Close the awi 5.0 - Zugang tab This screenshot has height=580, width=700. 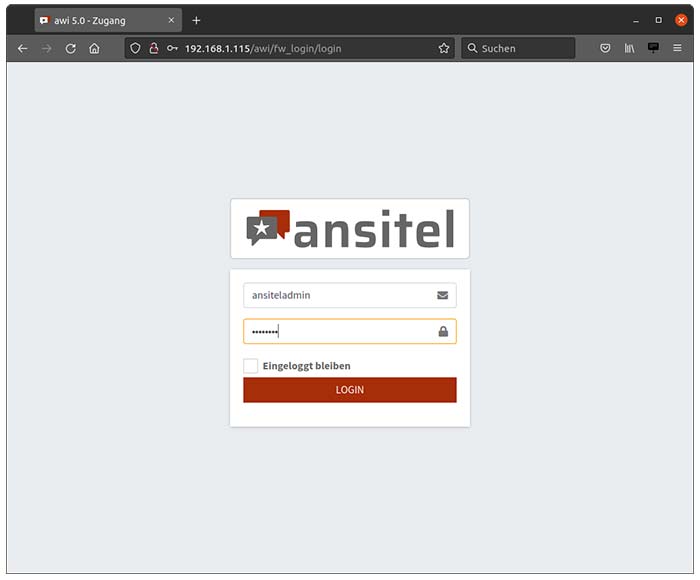pos(171,20)
